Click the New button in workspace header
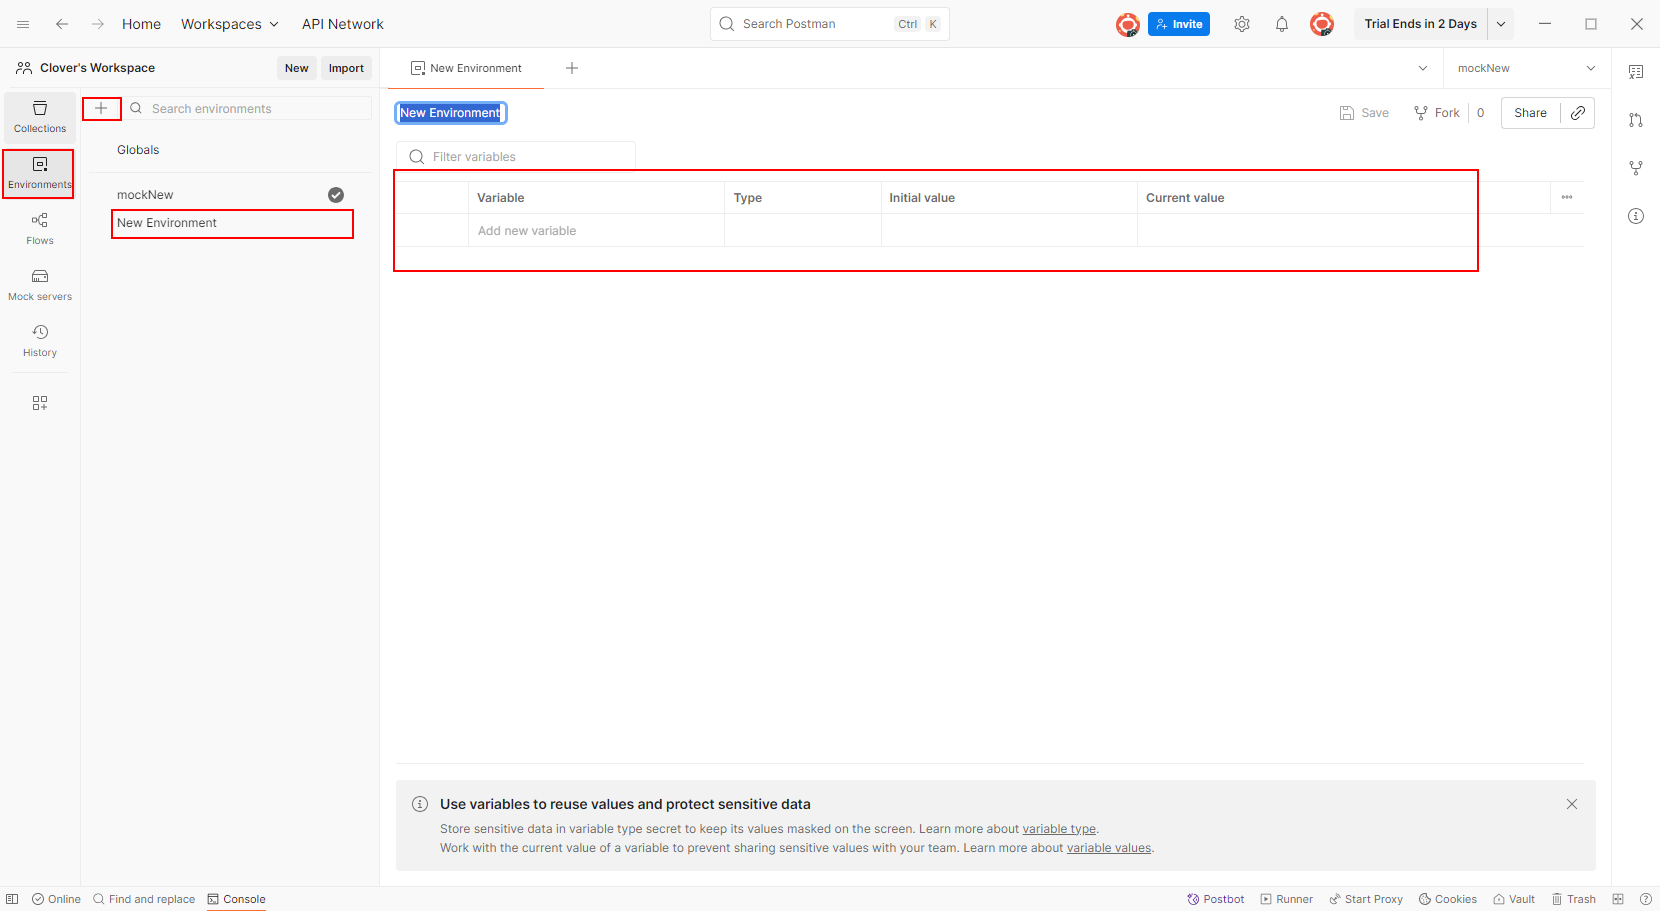 297,68
